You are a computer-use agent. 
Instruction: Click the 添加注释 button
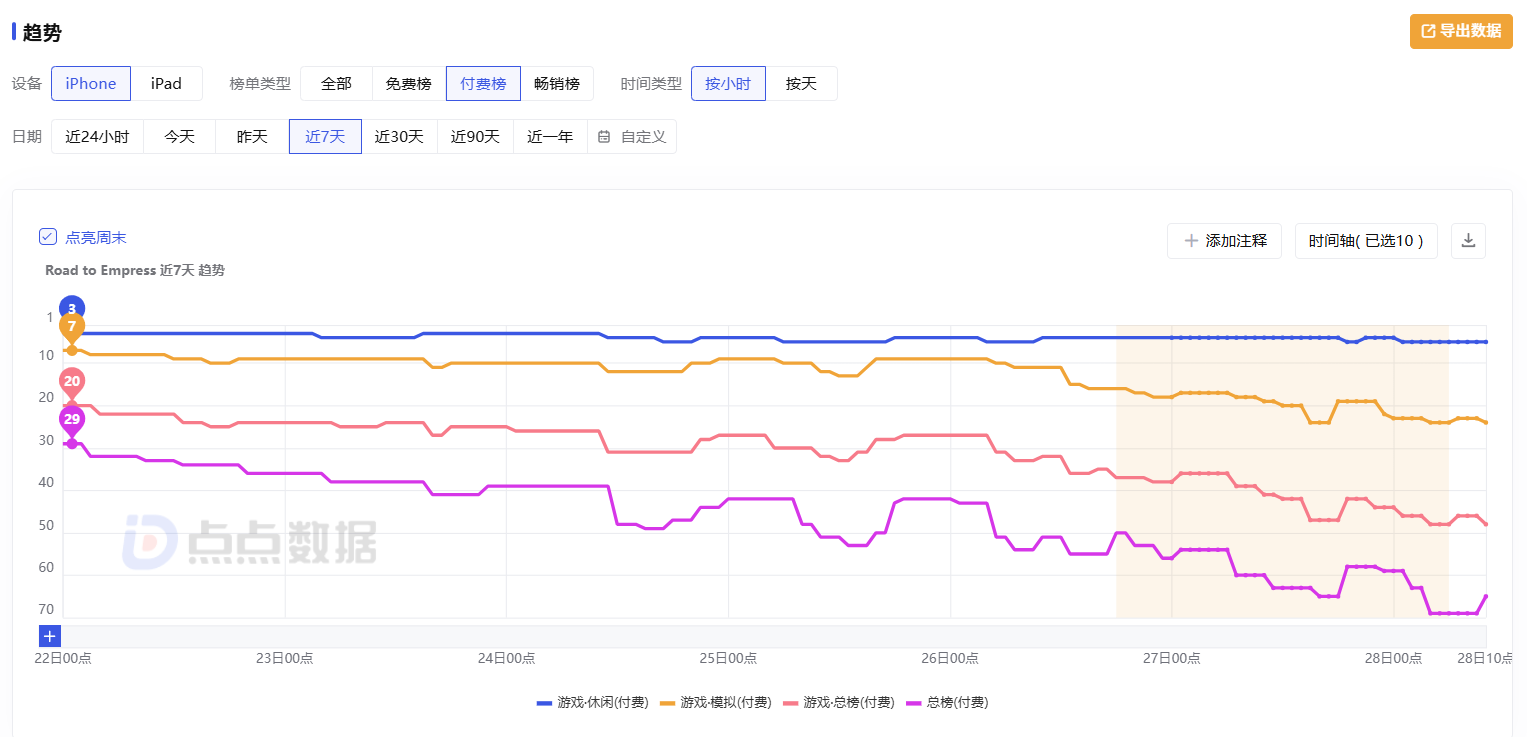pyautogui.click(x=1224, y=241)
